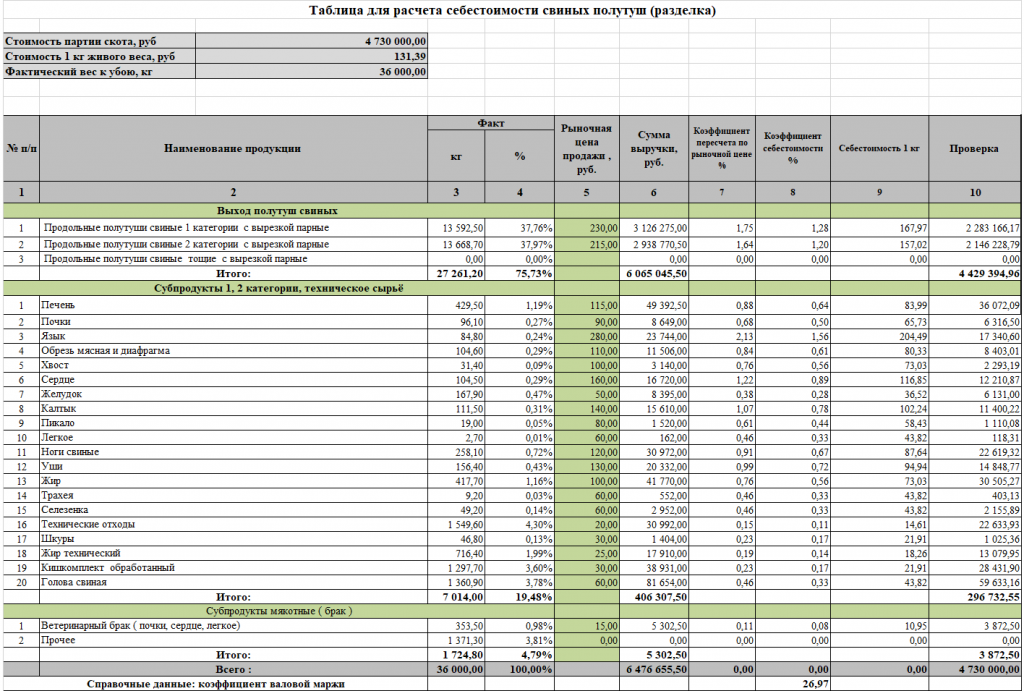Screen dimensions: 1024x691
Task: Select the Голова свиная product name cell
Action: click(x=233, y=582)
